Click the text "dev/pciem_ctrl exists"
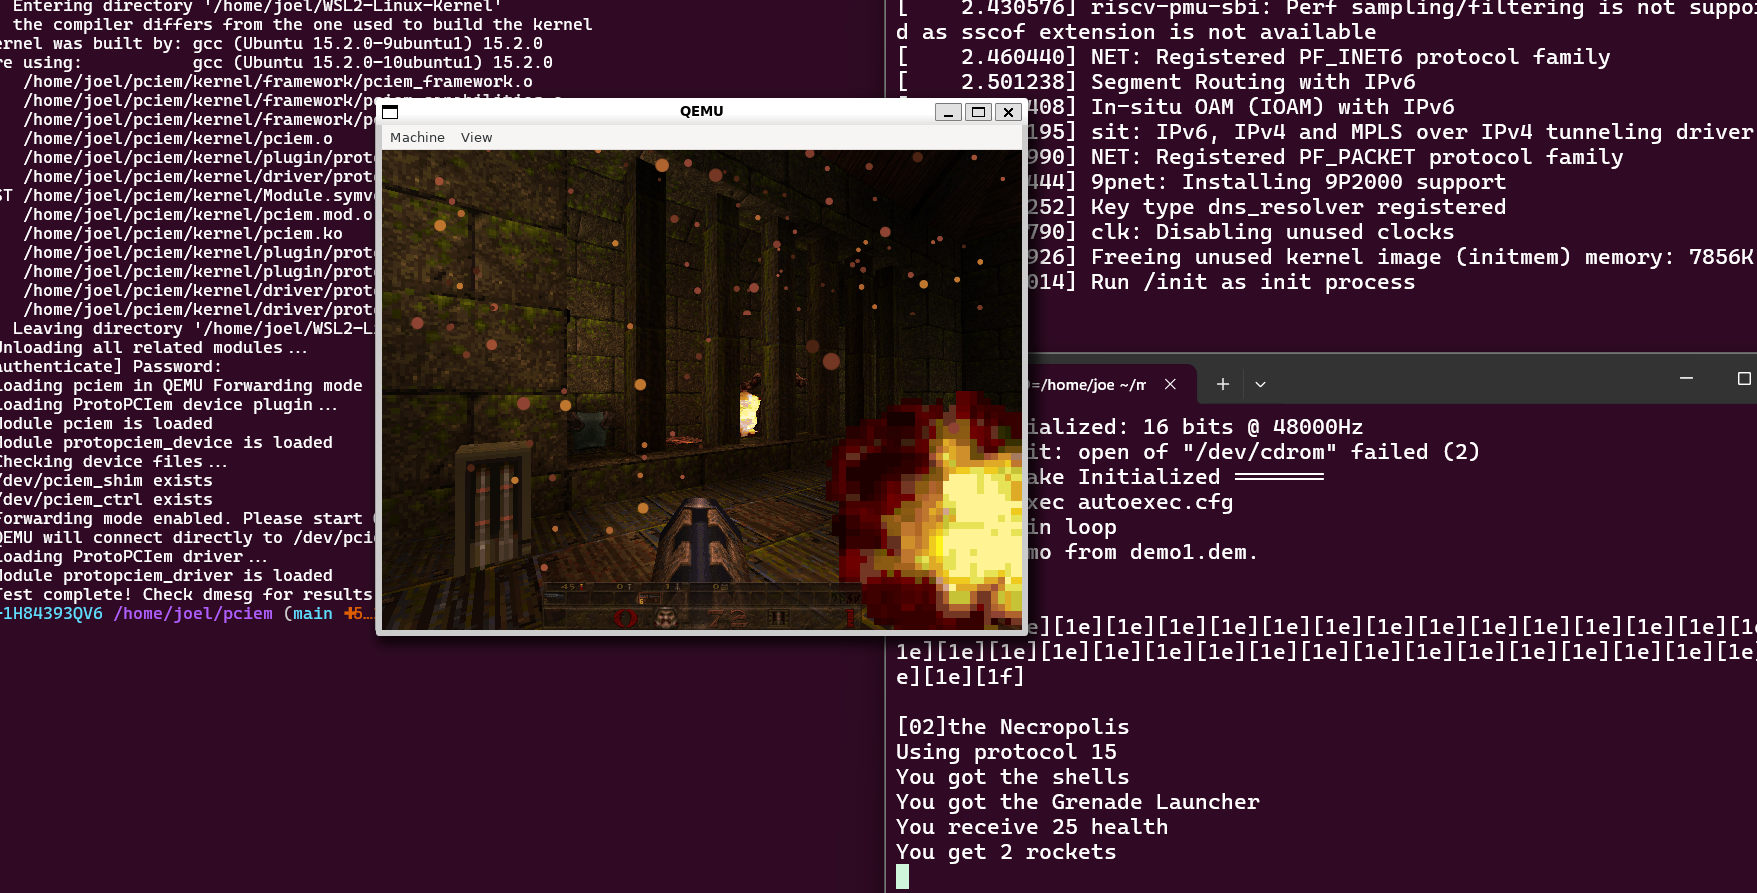 (106, 500)
